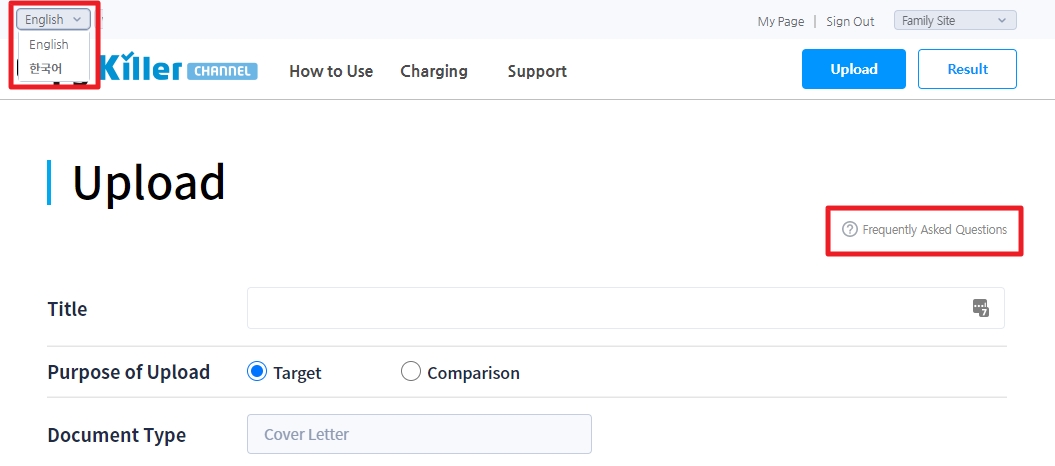Open the Charging menu
The width and height of the screenshot is (1055, 466).
(x=434, y=71)
